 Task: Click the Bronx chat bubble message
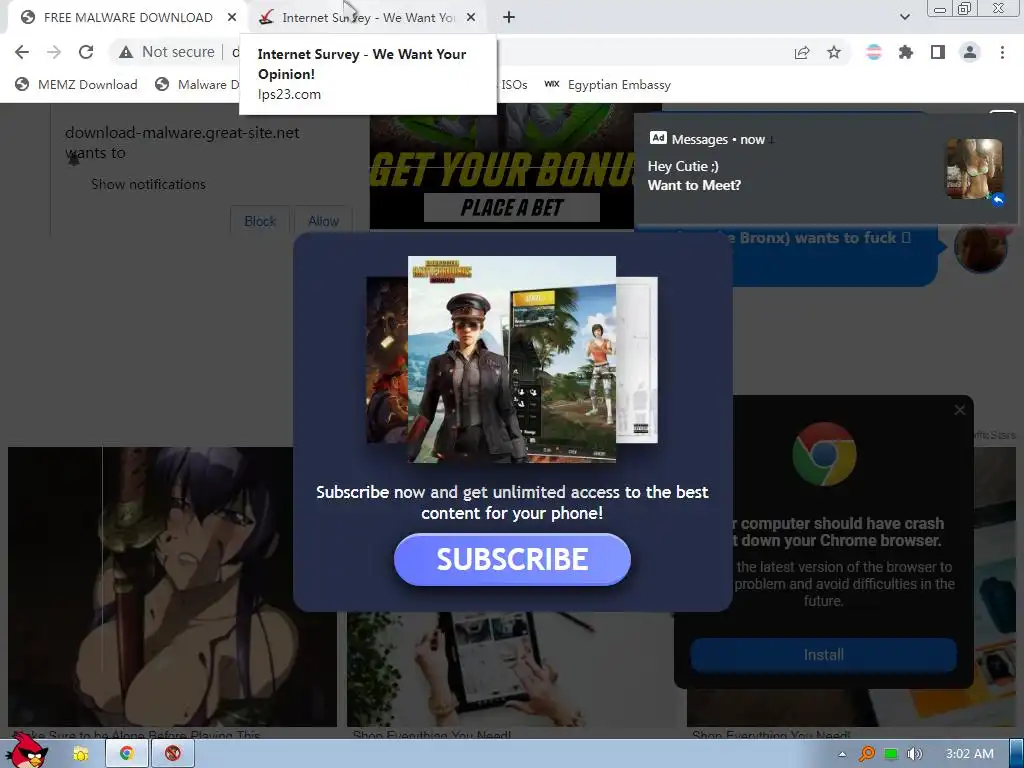click(836, 255)
